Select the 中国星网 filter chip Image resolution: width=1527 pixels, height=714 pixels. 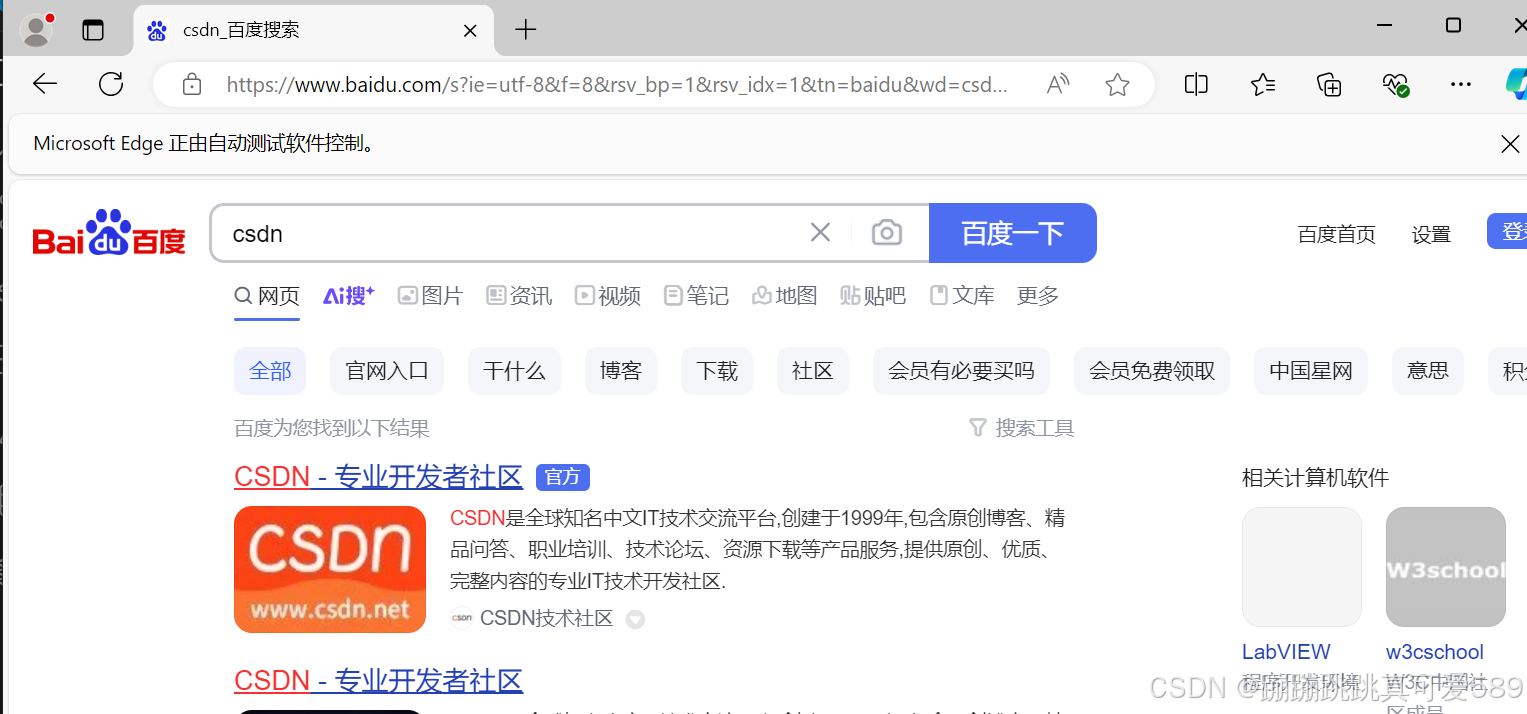[x=1311, y=371]
